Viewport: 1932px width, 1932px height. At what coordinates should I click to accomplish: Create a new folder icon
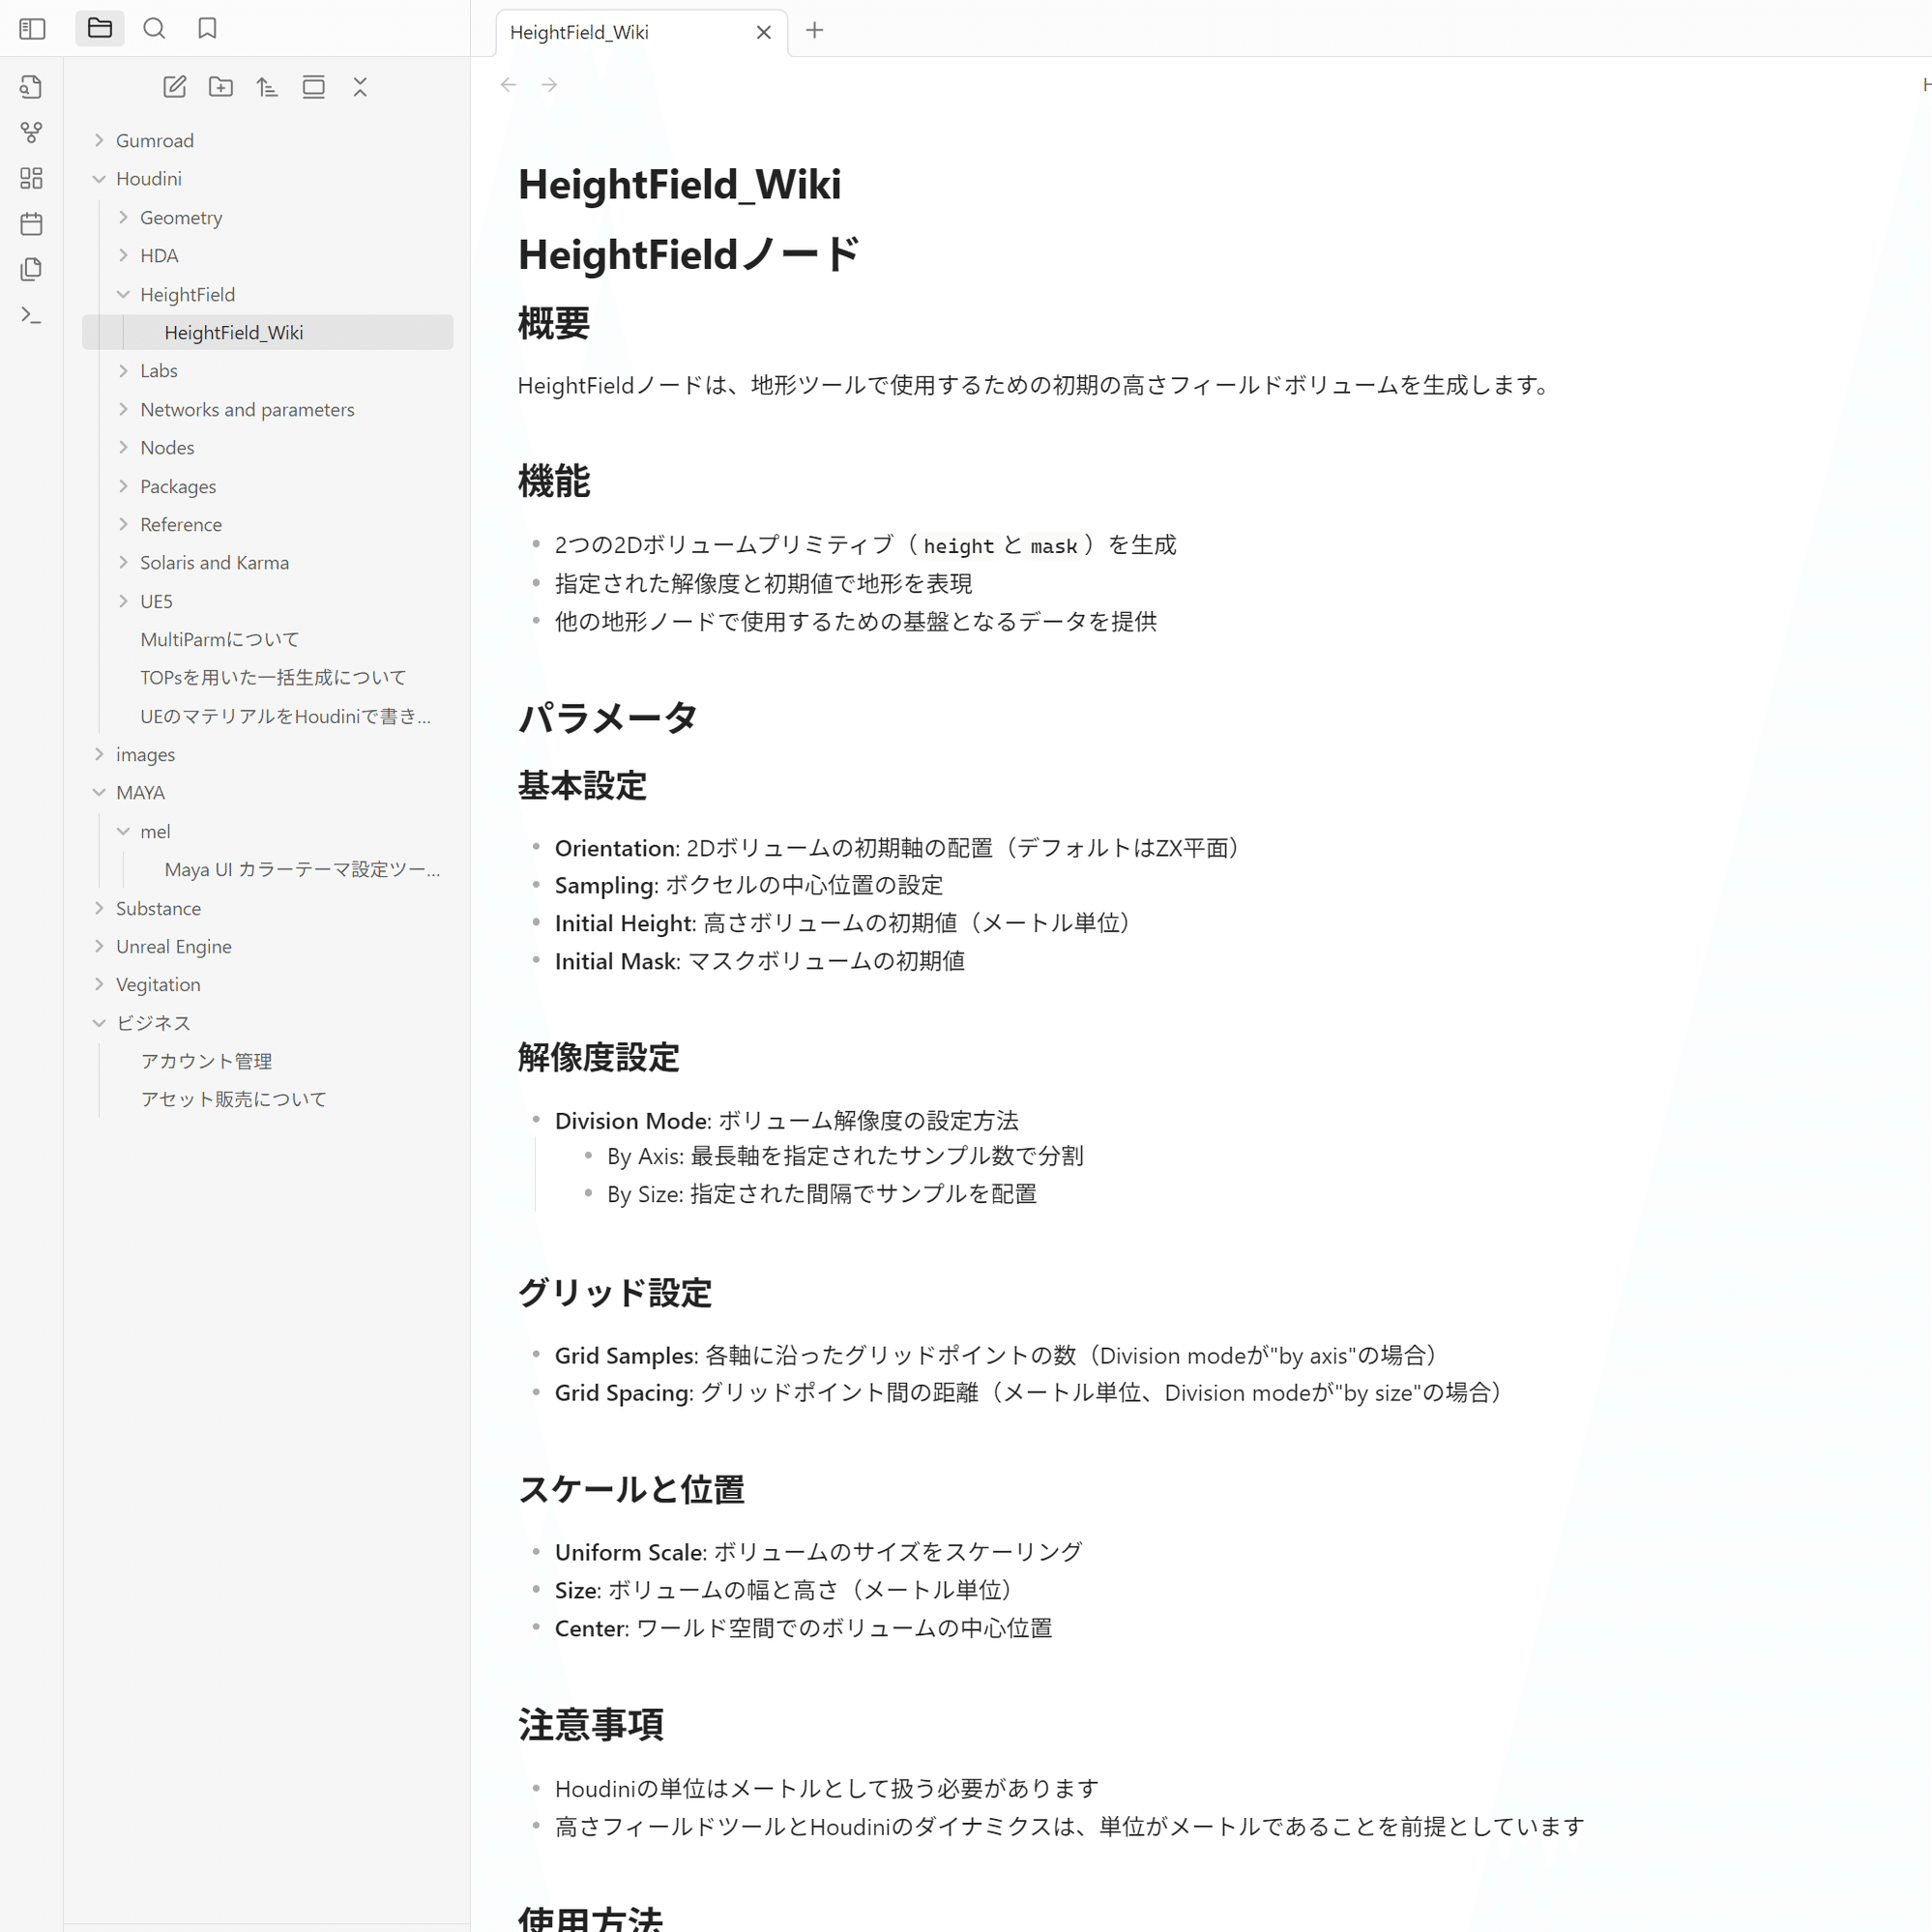[221, 87]
